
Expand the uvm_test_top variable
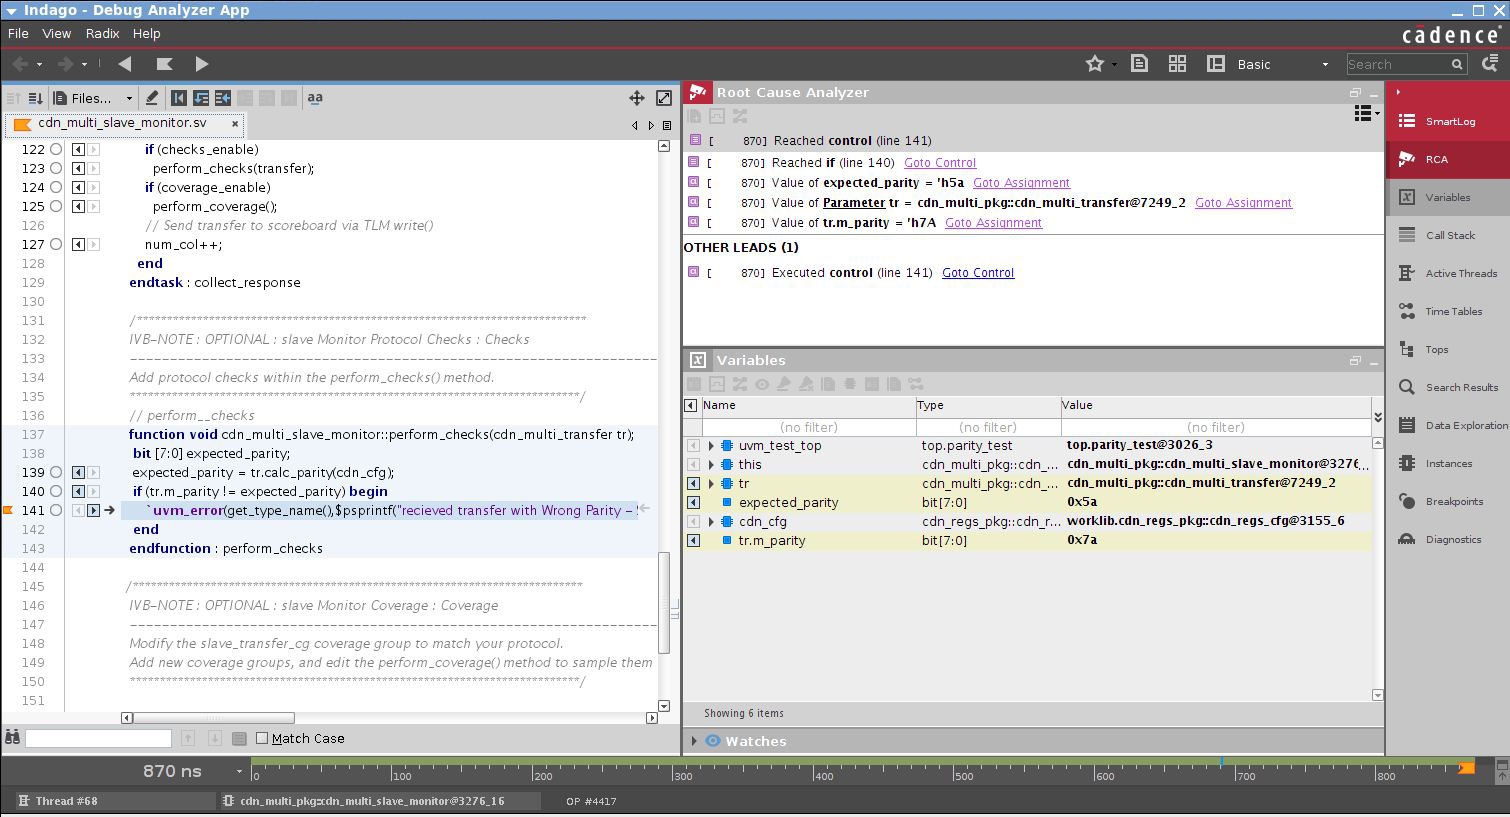[x=711, y=446]
